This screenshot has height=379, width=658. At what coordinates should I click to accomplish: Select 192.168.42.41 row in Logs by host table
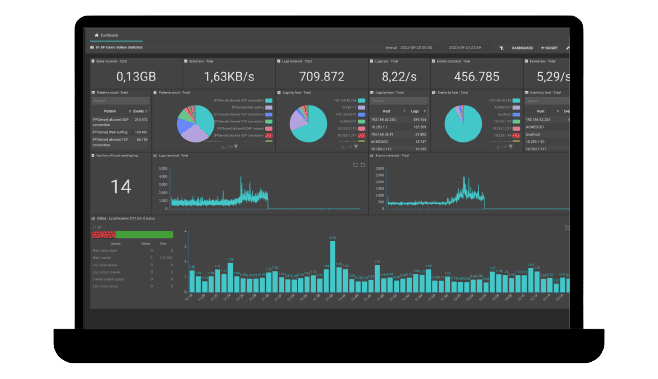(x=399, y=134)
